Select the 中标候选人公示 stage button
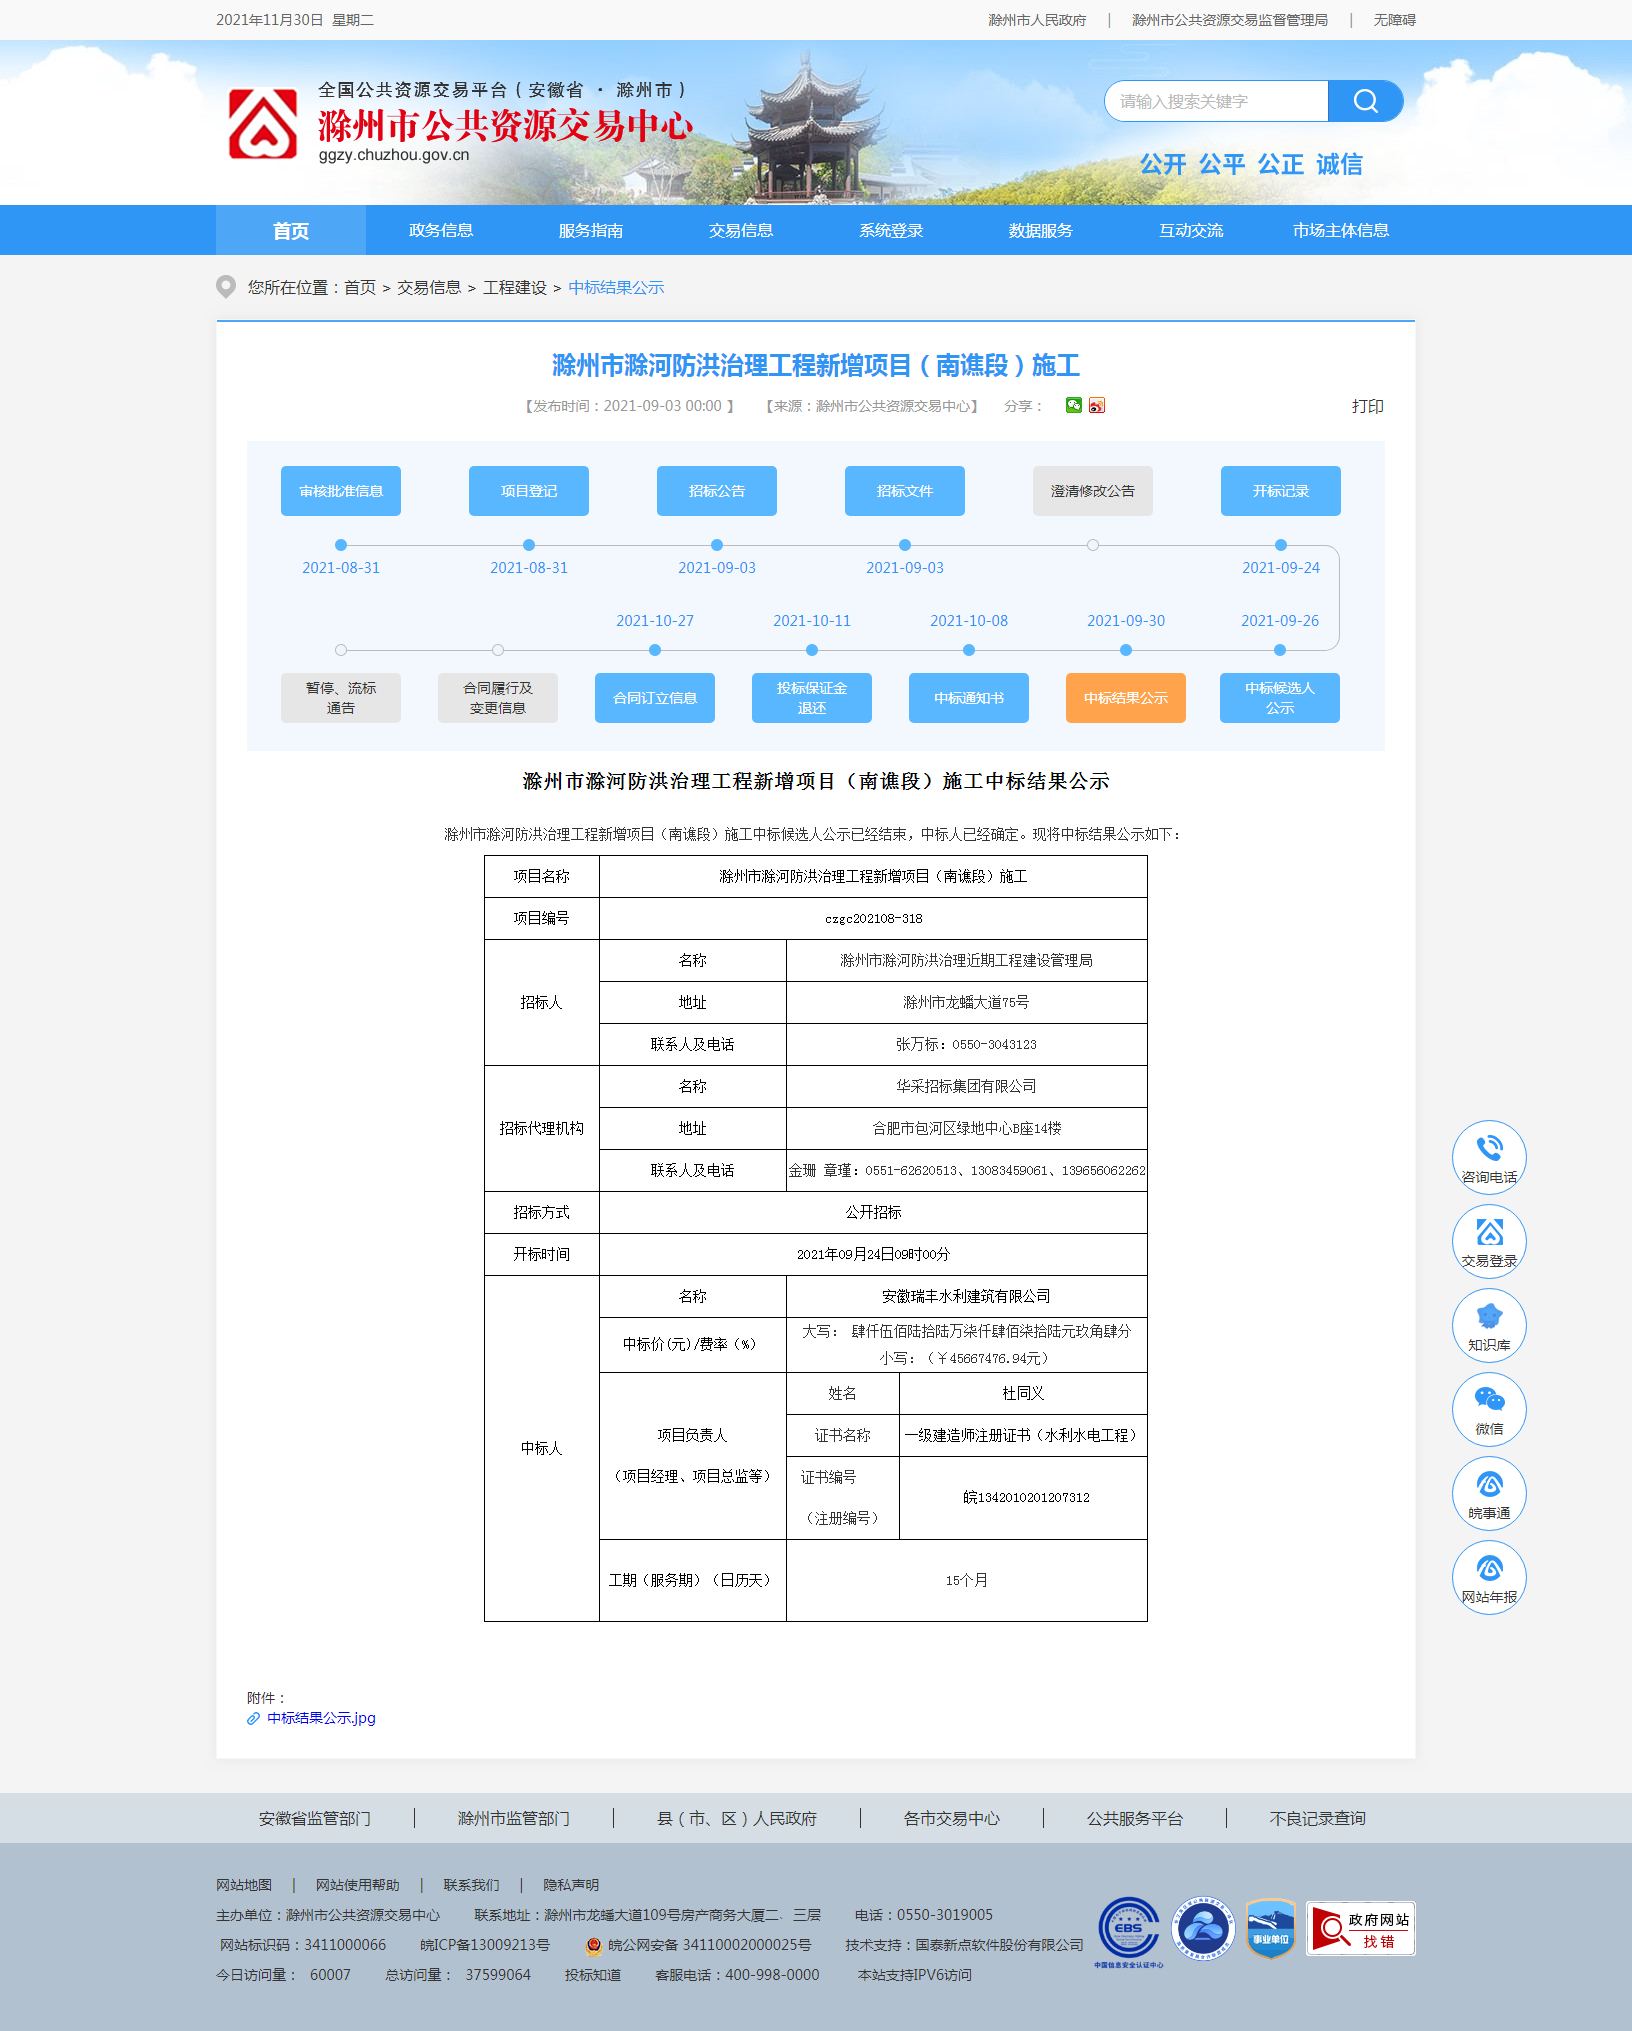The image size is (1632, 2031). (1280, 698)
